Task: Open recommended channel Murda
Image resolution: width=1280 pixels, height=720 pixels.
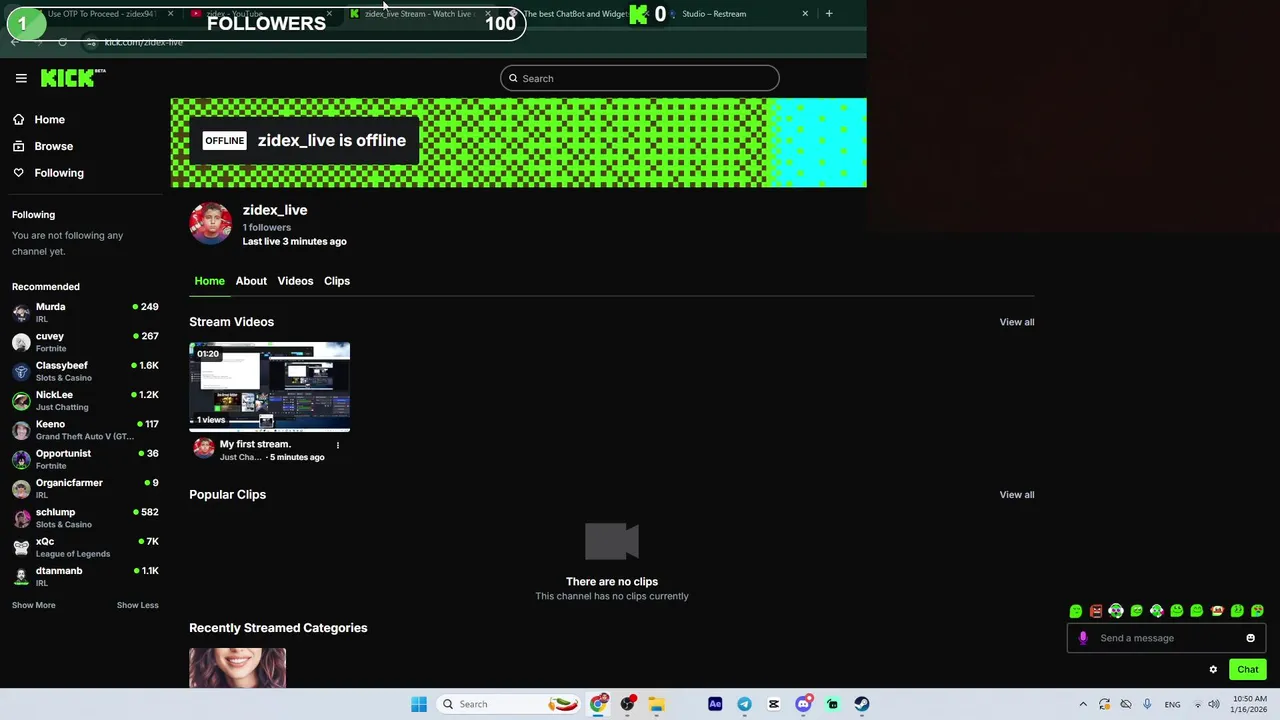Action: point(85,313)
